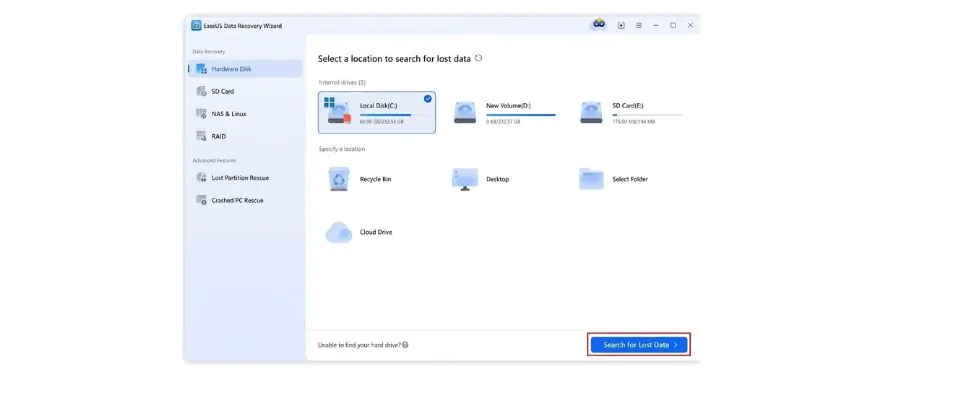The width and height of the screenshot is (957, 397).
Task: Click the Cloud Drive icon
Action: tap(339, 233)
